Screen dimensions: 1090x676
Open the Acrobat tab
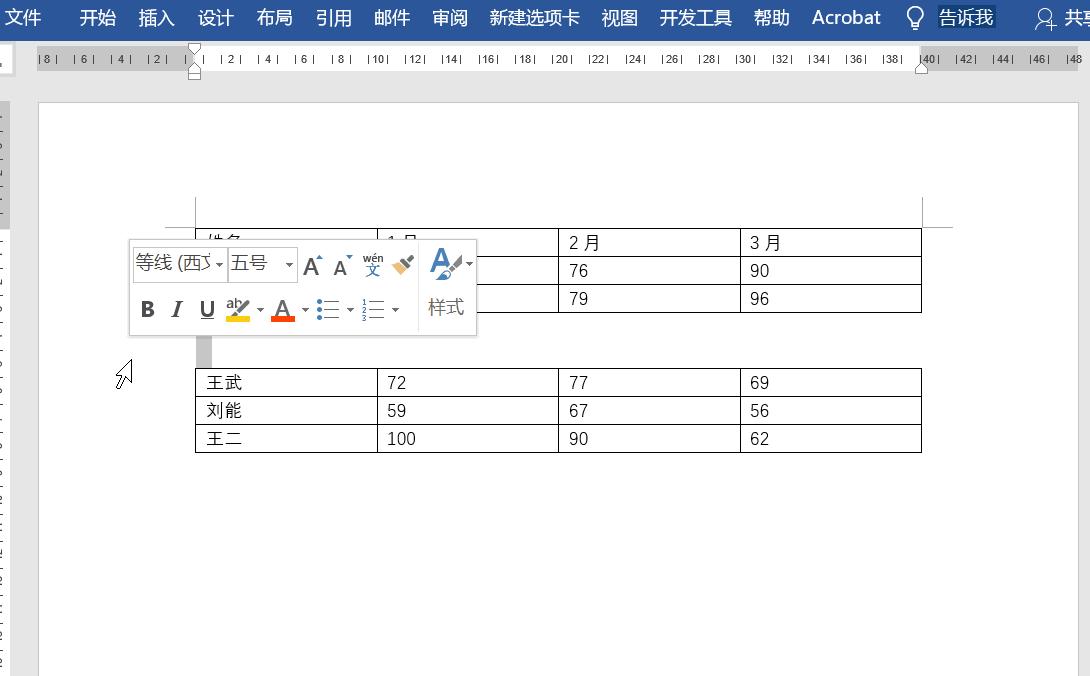845,17
